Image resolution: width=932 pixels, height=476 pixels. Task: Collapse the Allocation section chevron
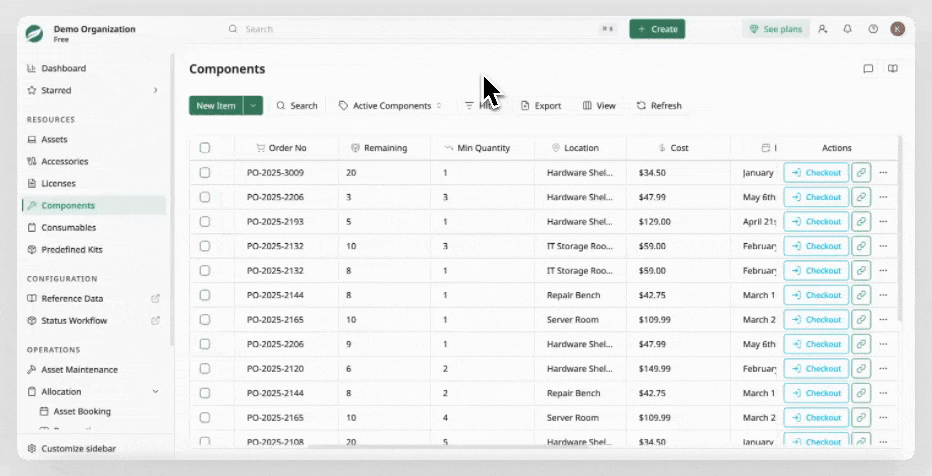point(155,392)
